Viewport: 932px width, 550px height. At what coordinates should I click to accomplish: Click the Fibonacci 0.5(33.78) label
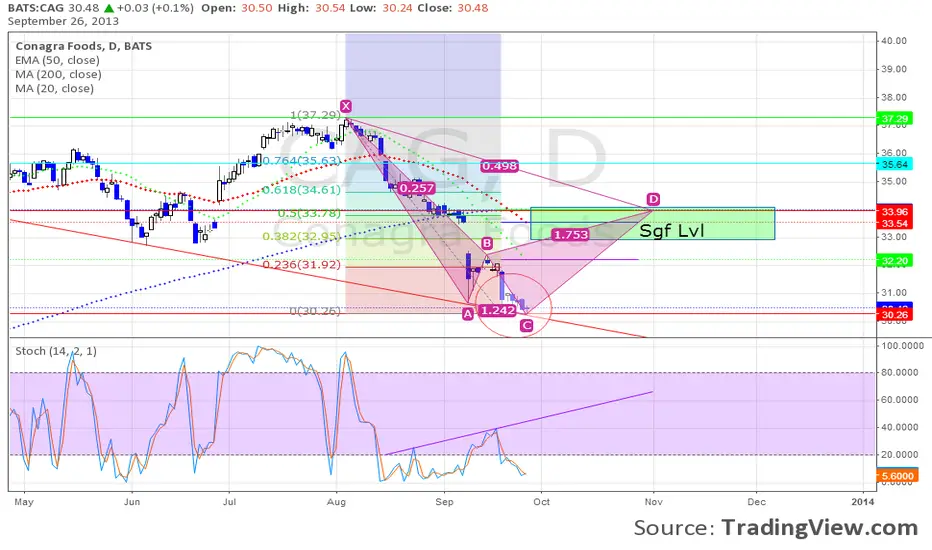point(310,213)
